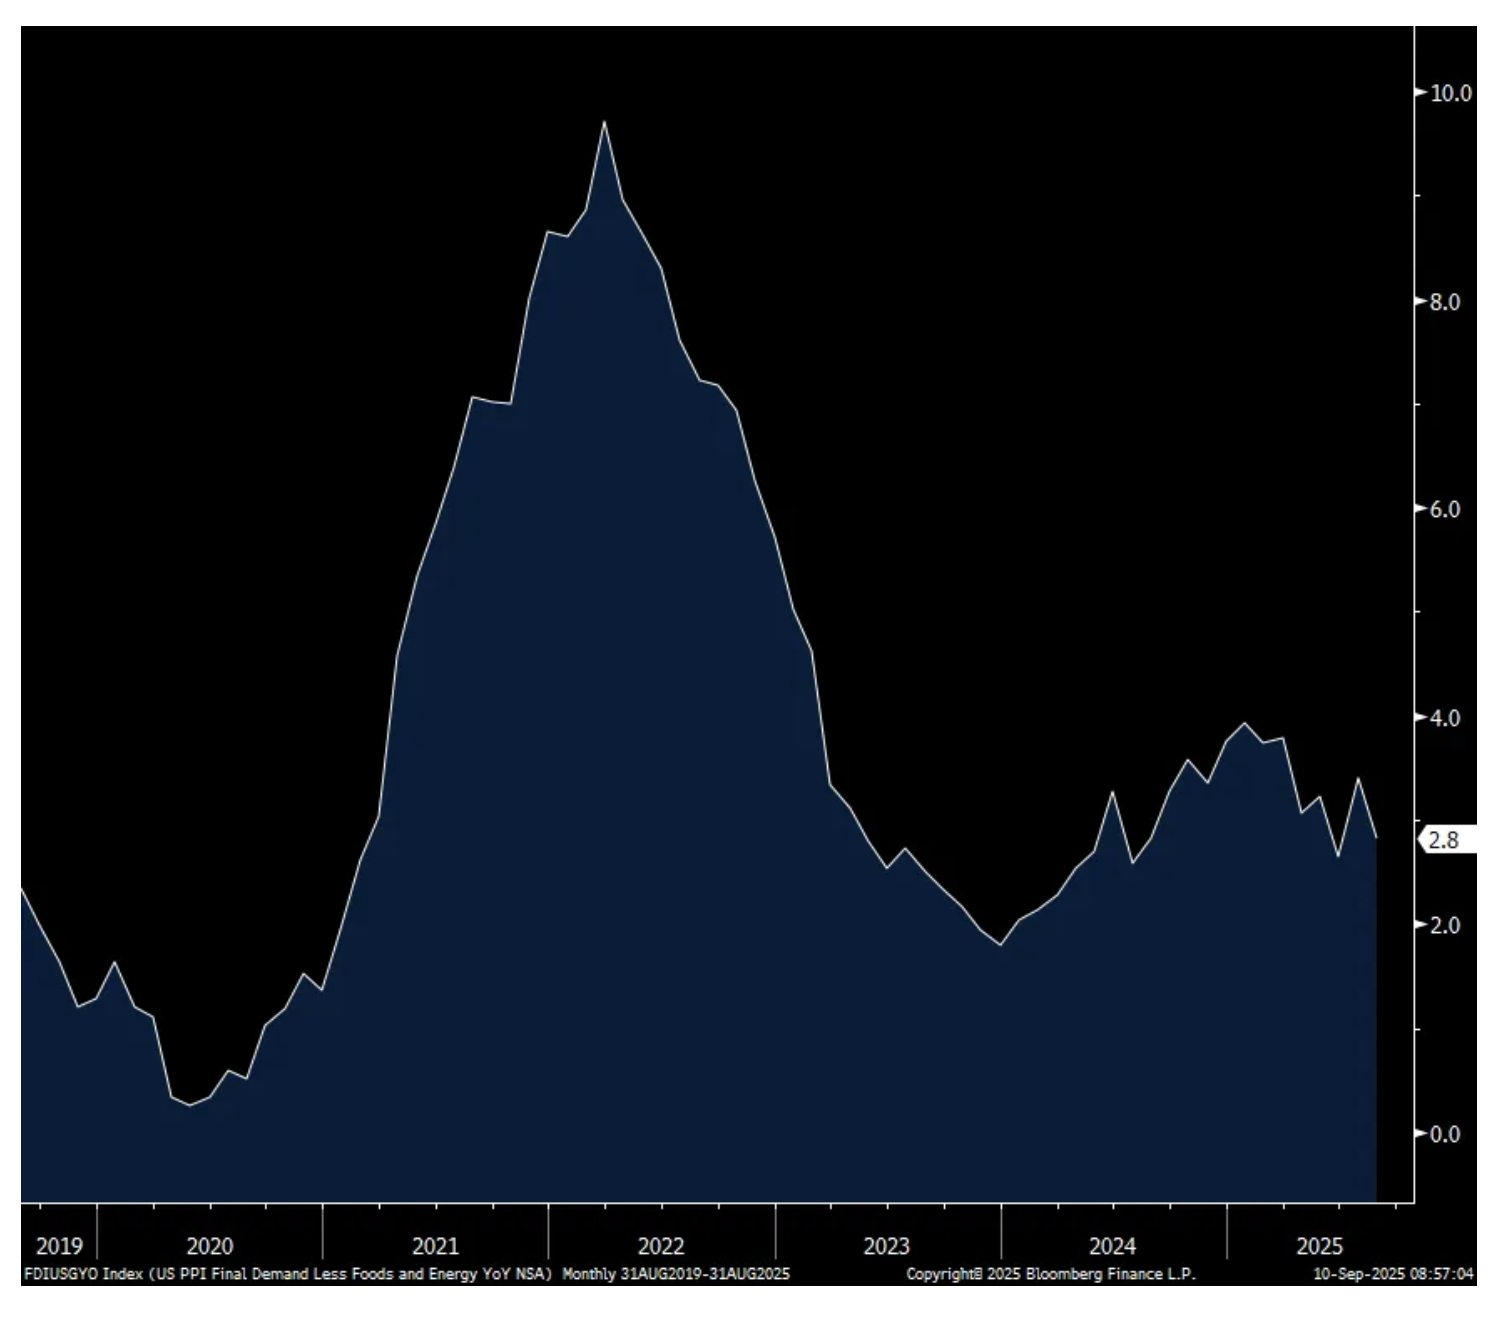Click the 0.0 y-axis label

[1444, 1134]
